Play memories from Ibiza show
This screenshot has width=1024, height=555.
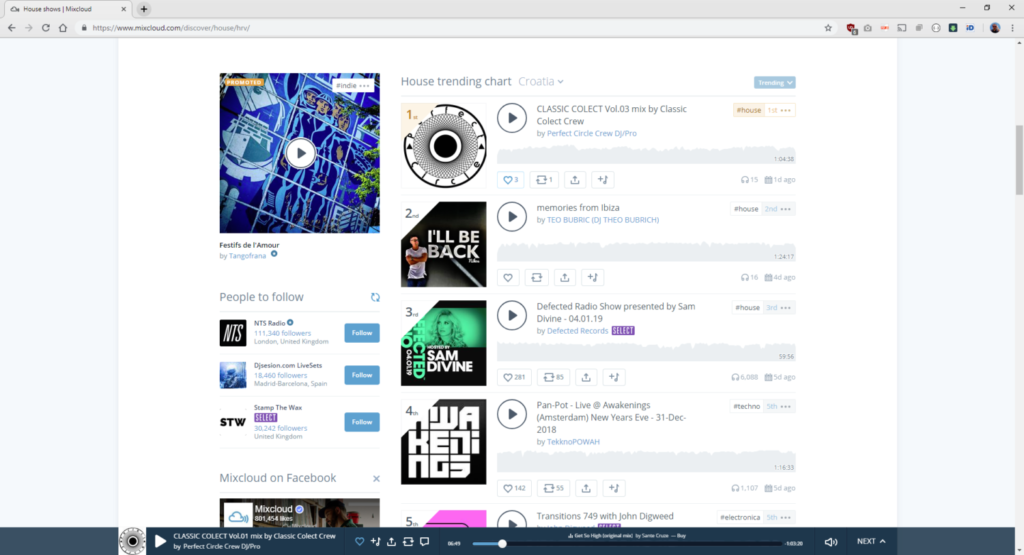tap(511, 217)
